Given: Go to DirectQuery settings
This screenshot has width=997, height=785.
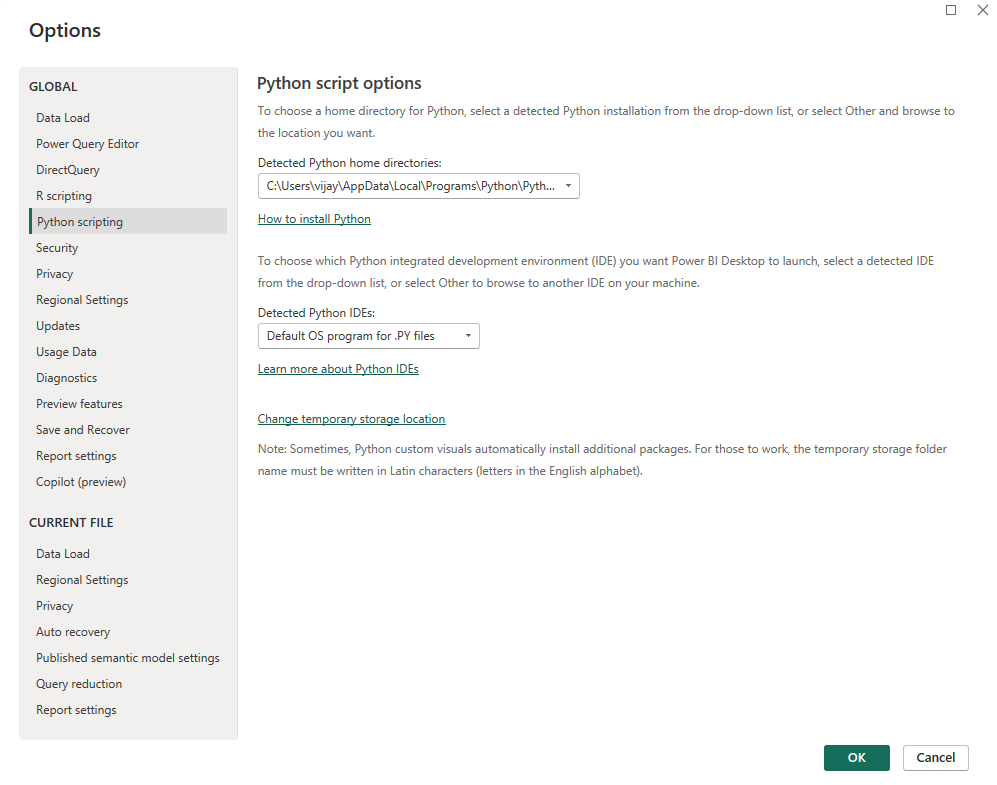Looking at the screenshot, I should 68,170.
